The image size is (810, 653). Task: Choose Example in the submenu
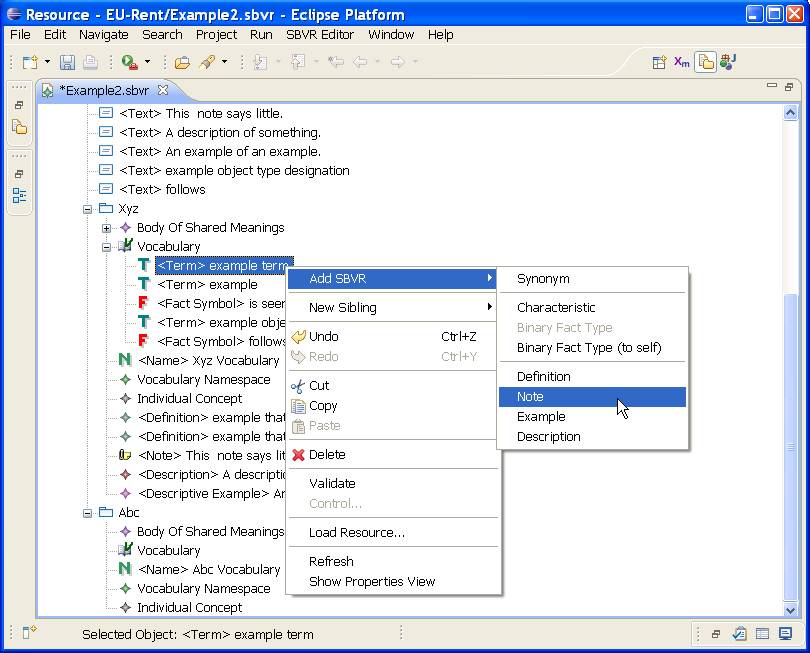point(592,417)
